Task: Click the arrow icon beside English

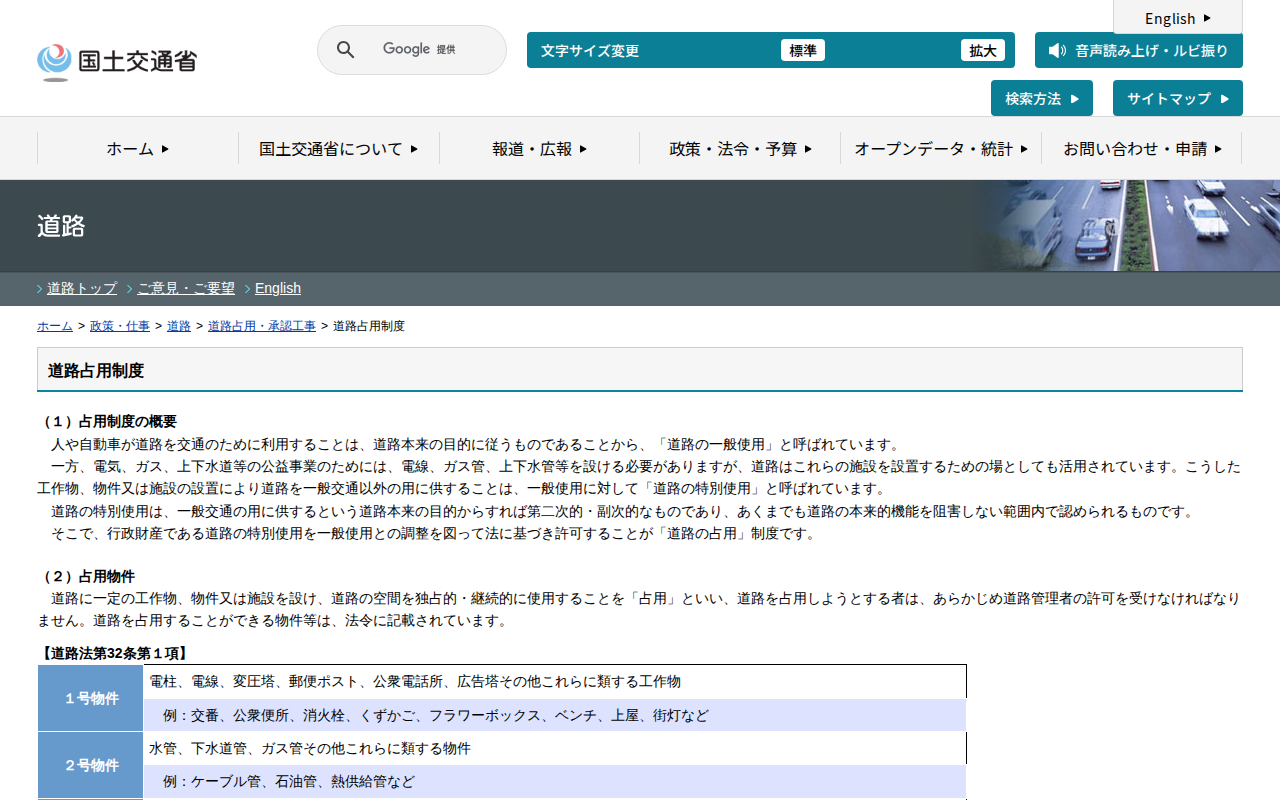Action: coord(1207,18)
